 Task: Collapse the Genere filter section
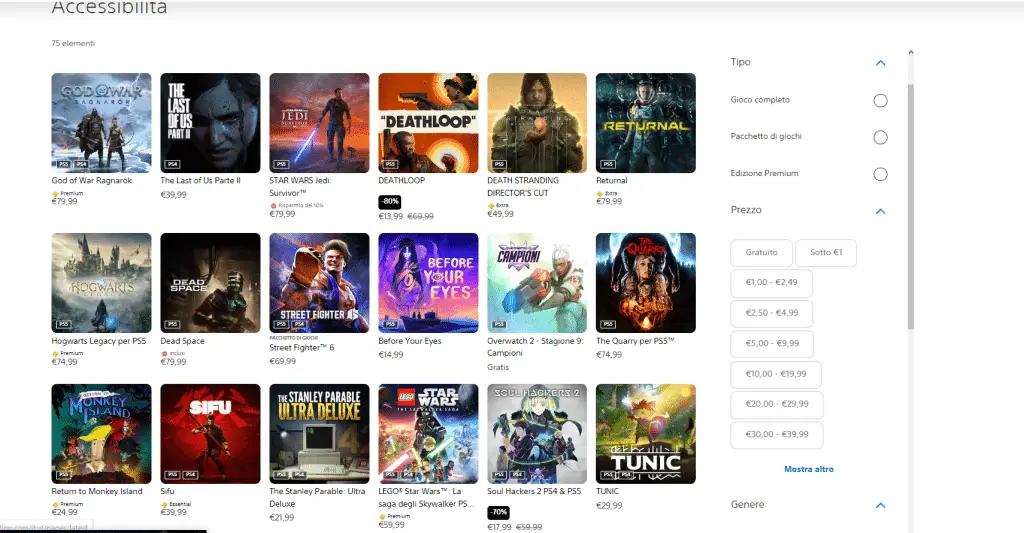click(x=880, y=505)
